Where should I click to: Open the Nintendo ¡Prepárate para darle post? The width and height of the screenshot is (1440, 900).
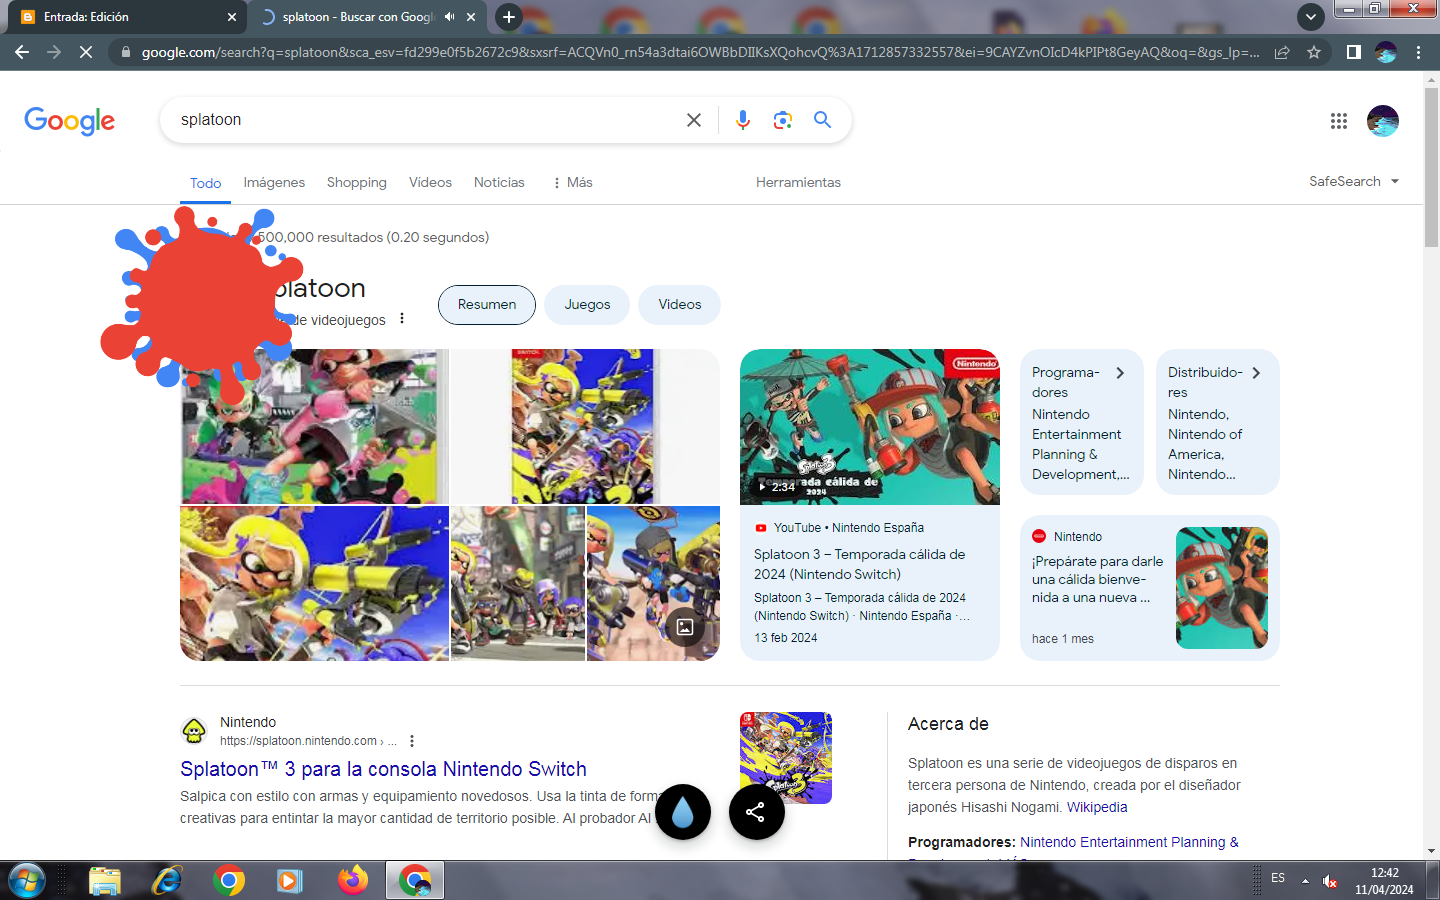point(1150,588)
